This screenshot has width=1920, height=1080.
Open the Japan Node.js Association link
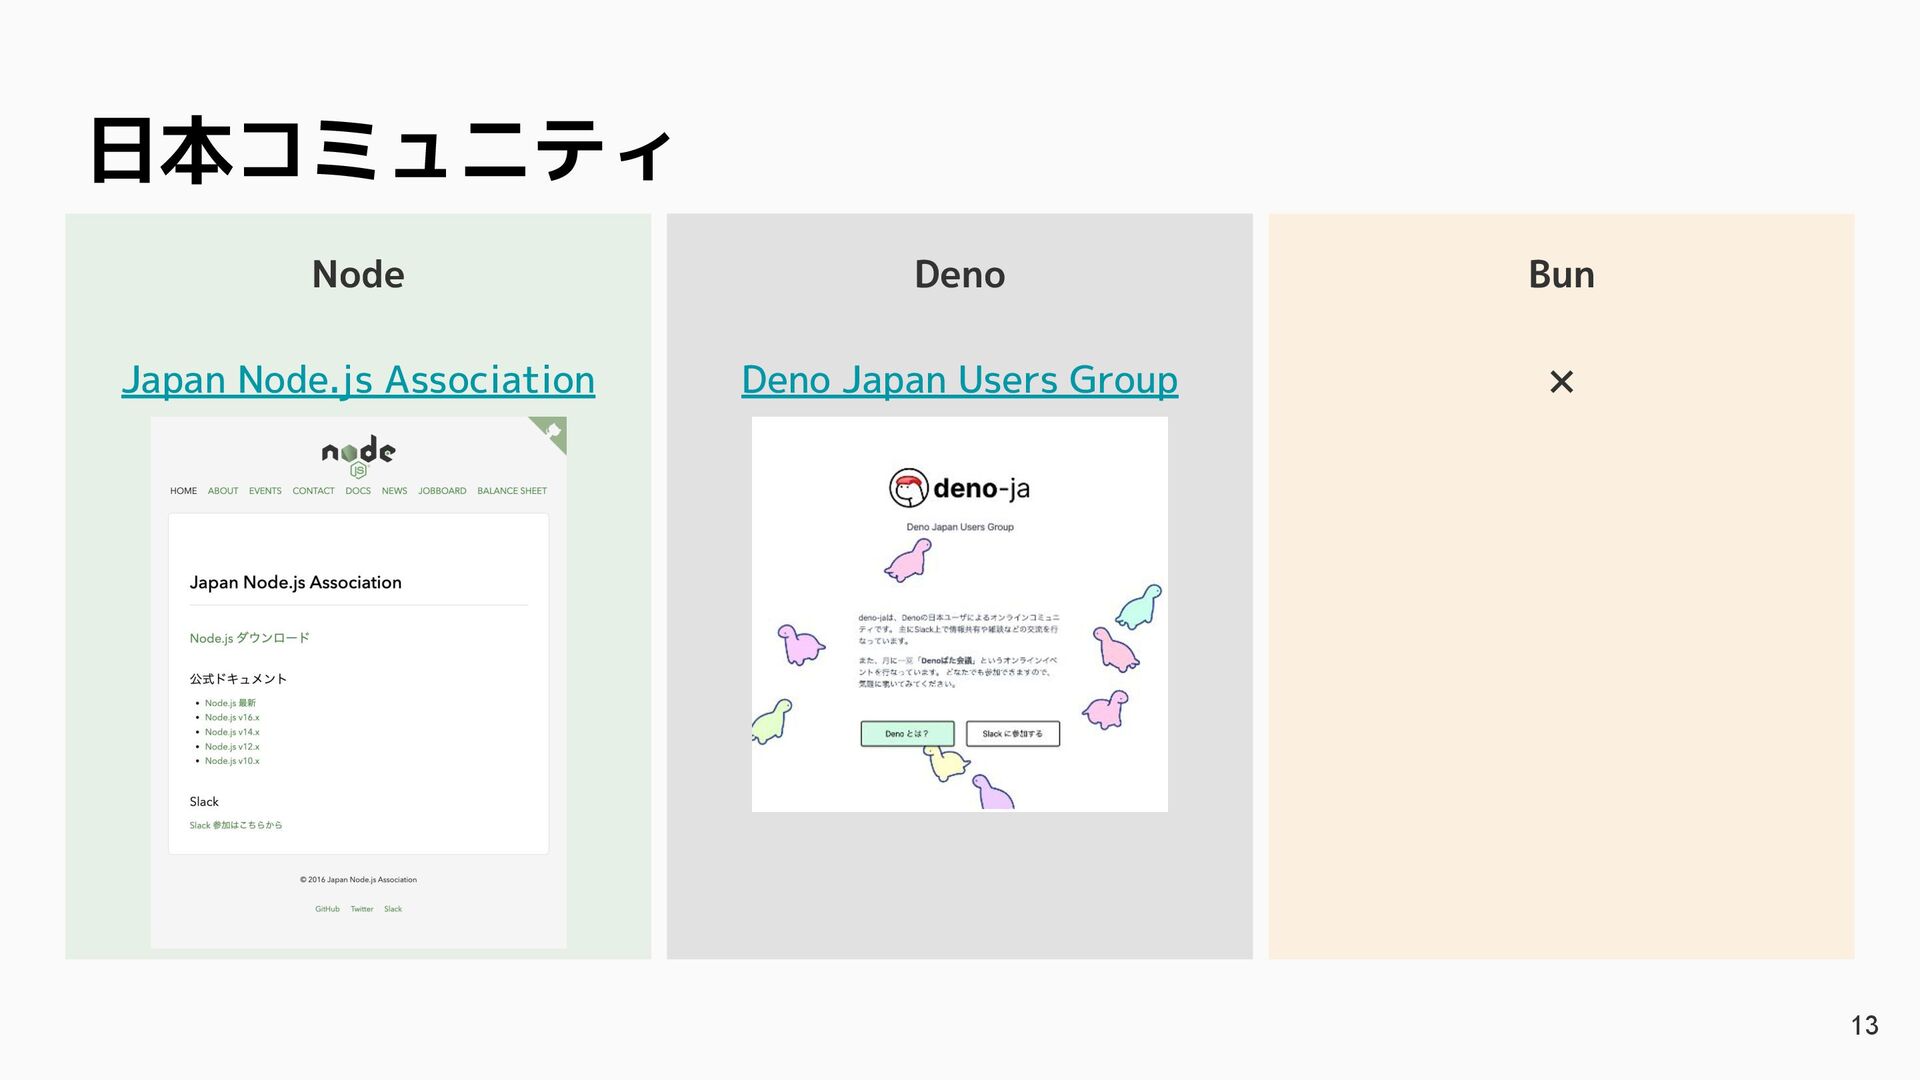pos(358,380)
